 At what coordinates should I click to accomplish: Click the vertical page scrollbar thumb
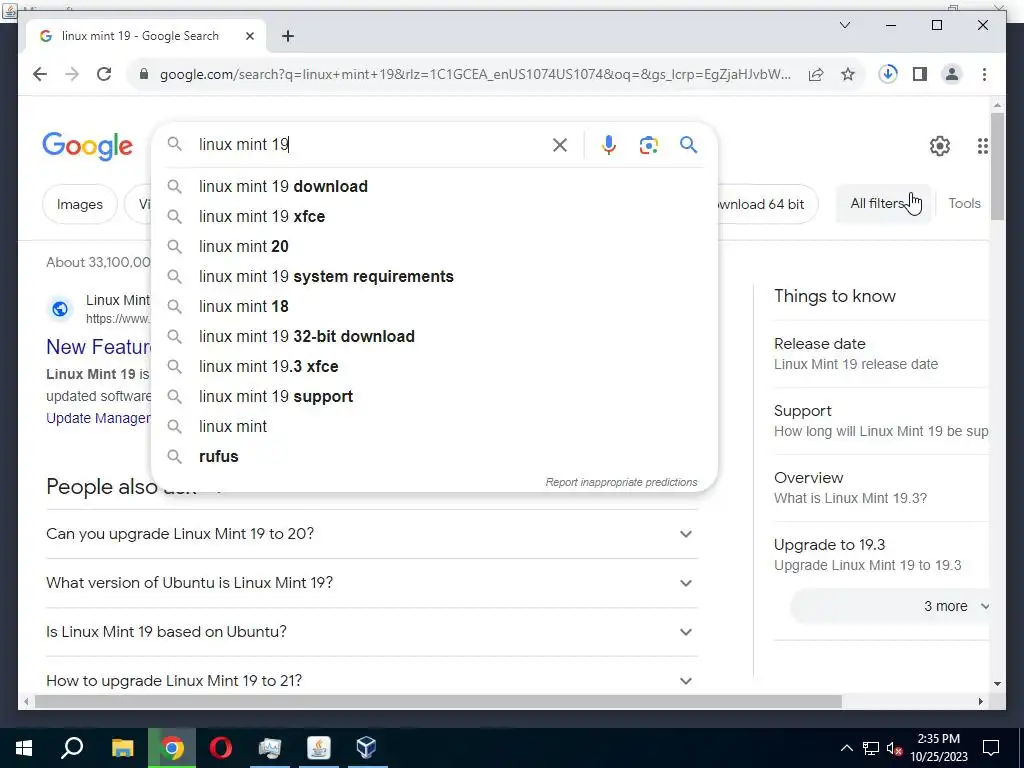[997, 167]
